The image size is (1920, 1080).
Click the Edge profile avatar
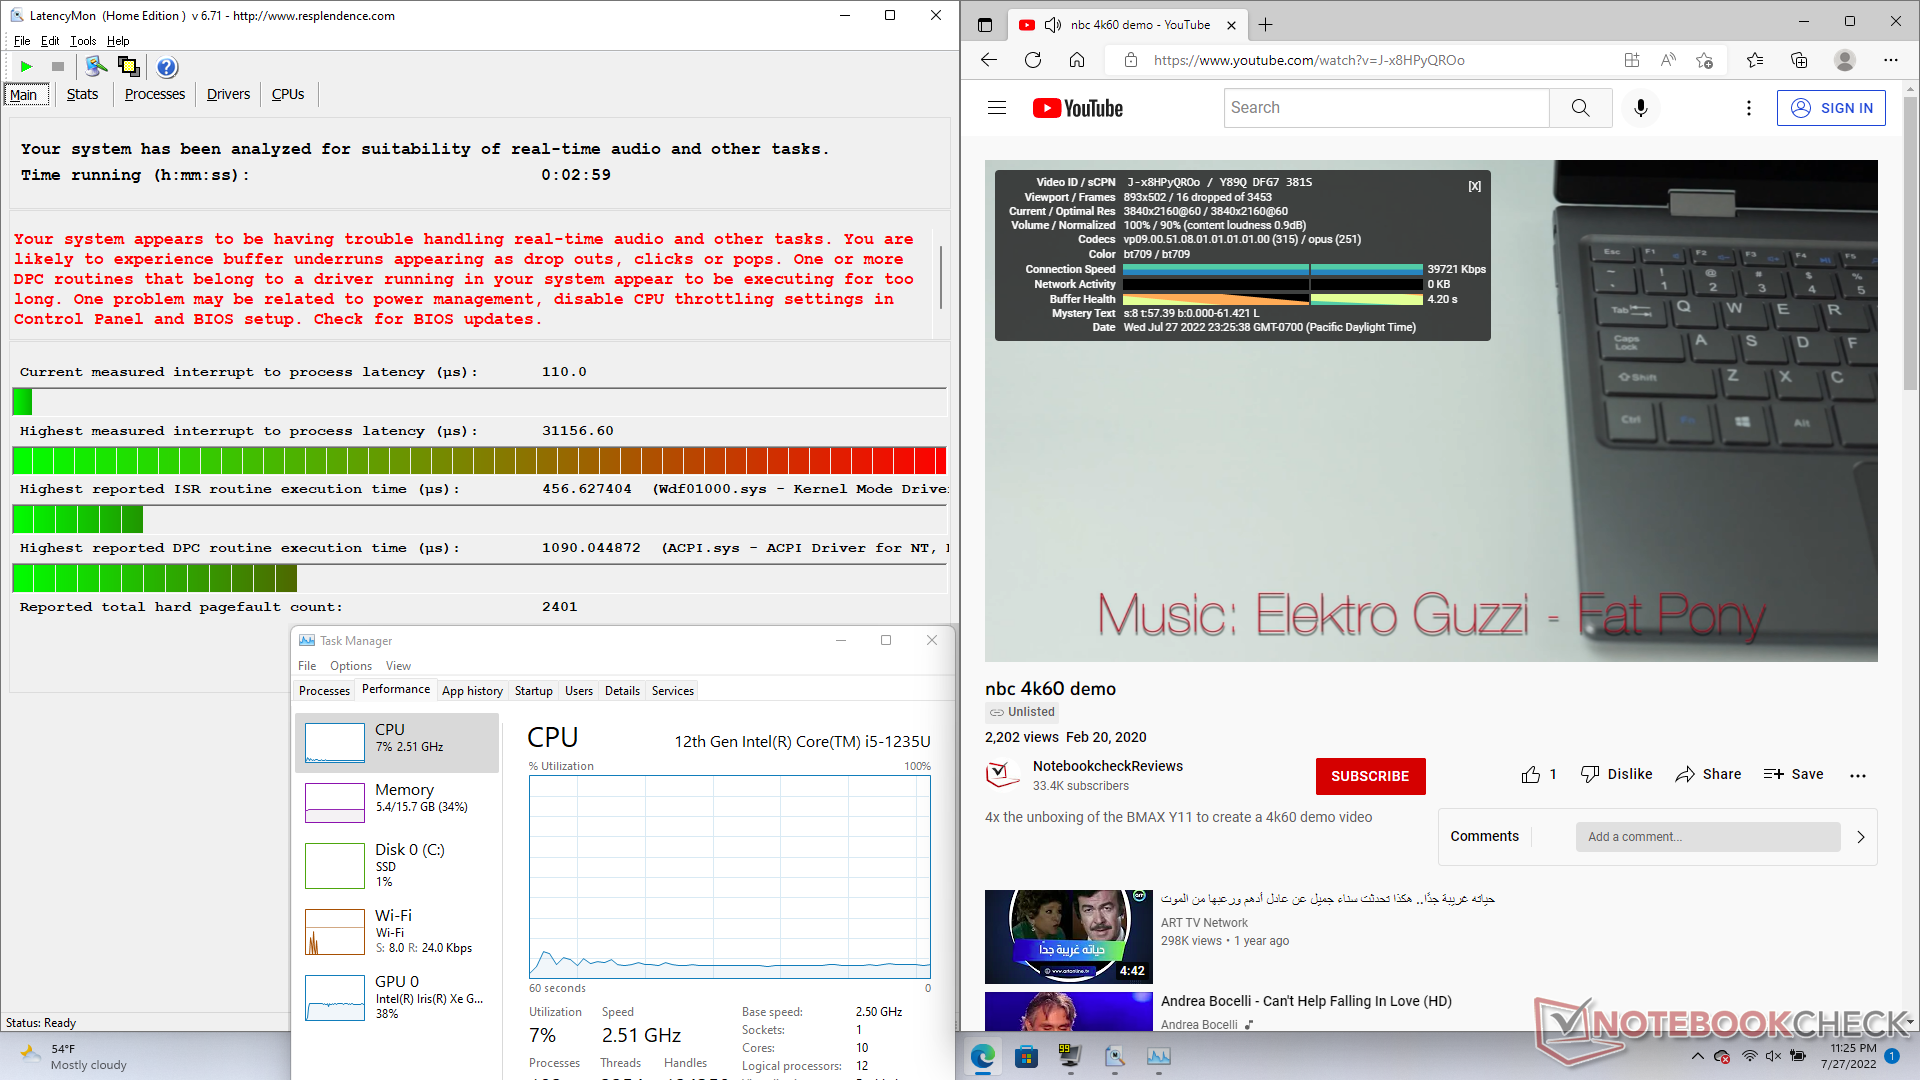tap(1845, 60)
